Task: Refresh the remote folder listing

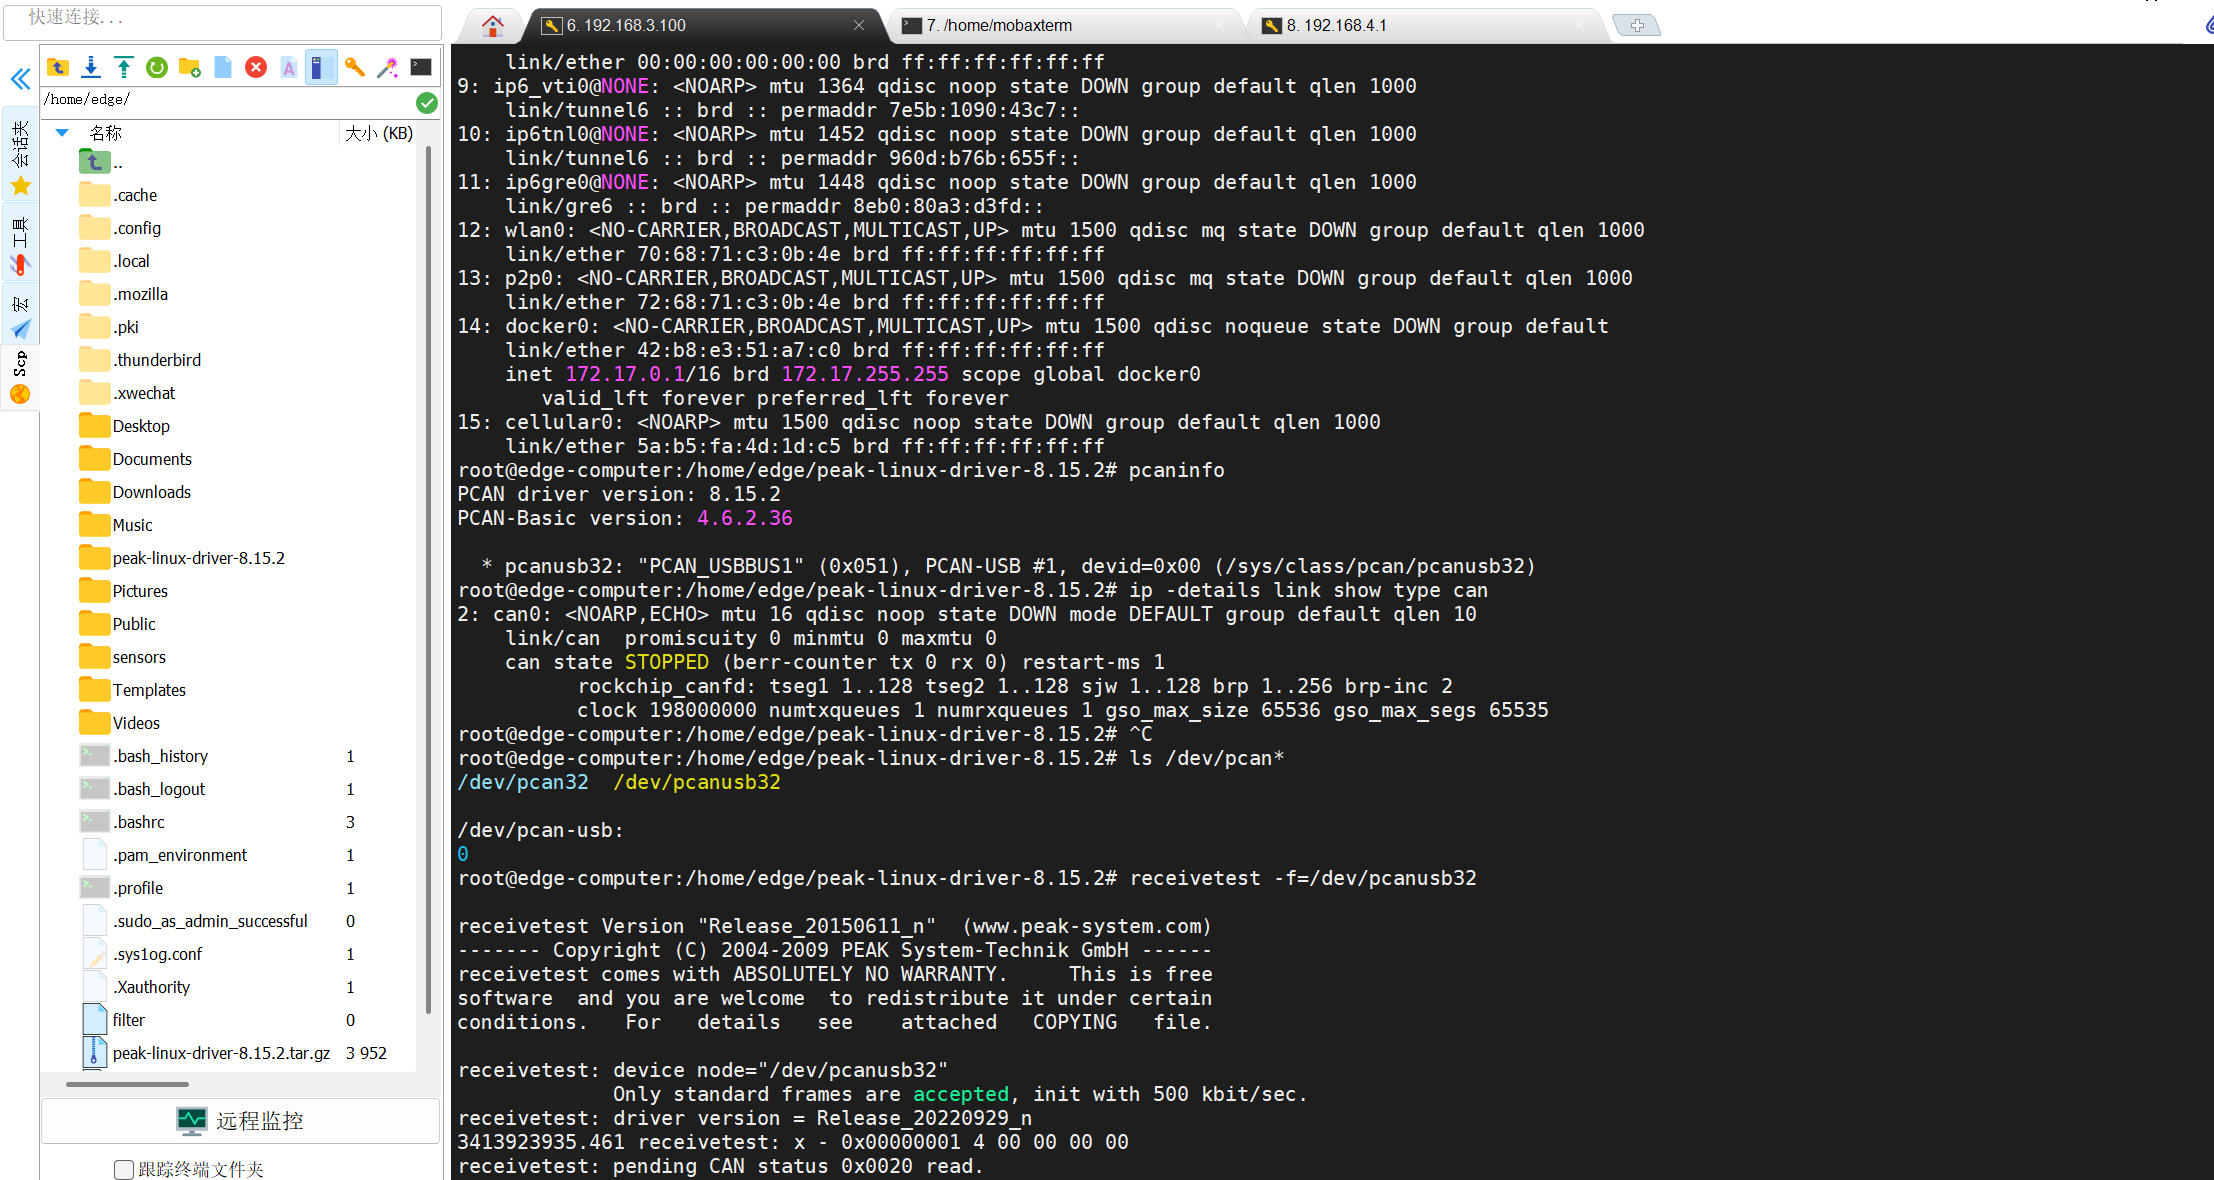Action: [x=157, y=67]
